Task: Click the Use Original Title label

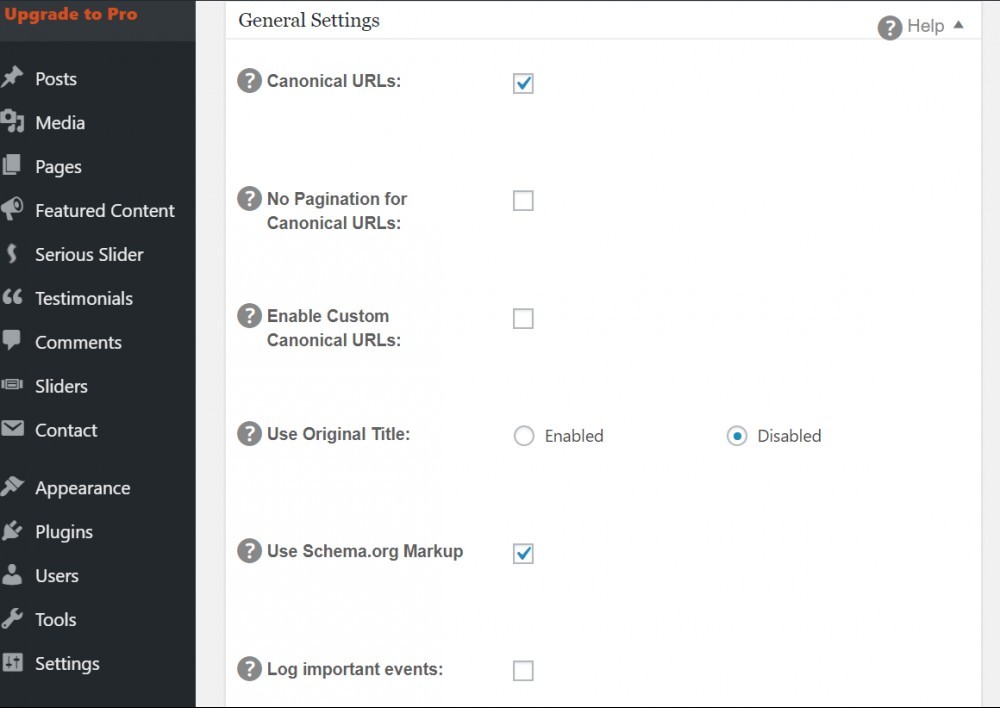Action: pos(338,434)
